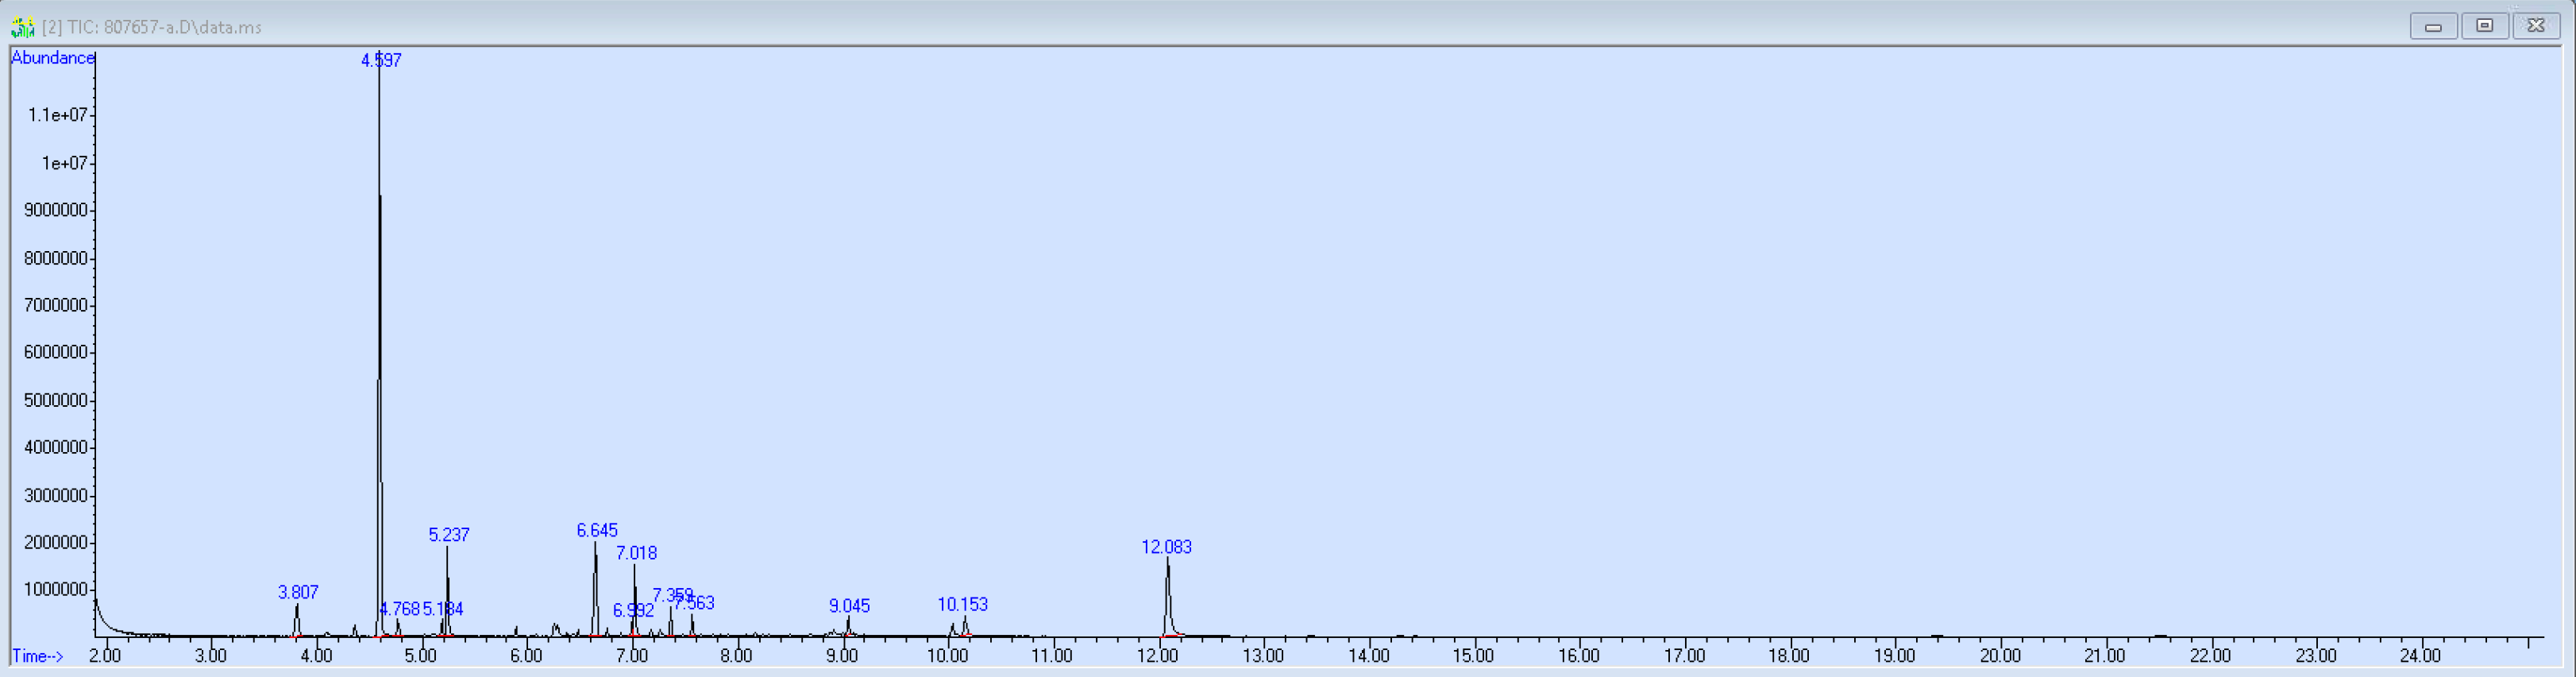Click the 5000000 abundance axis tick label

point(56,400)
